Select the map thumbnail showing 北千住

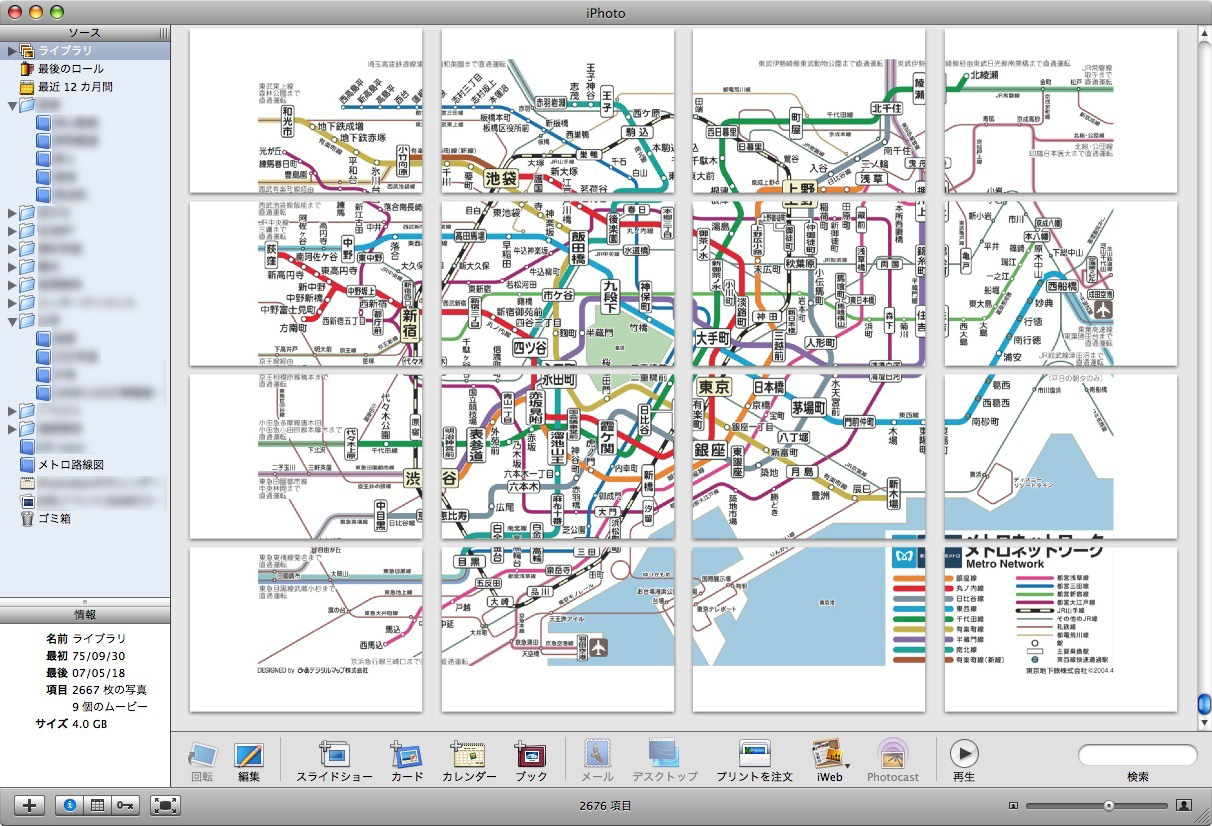tap(809, 110)
